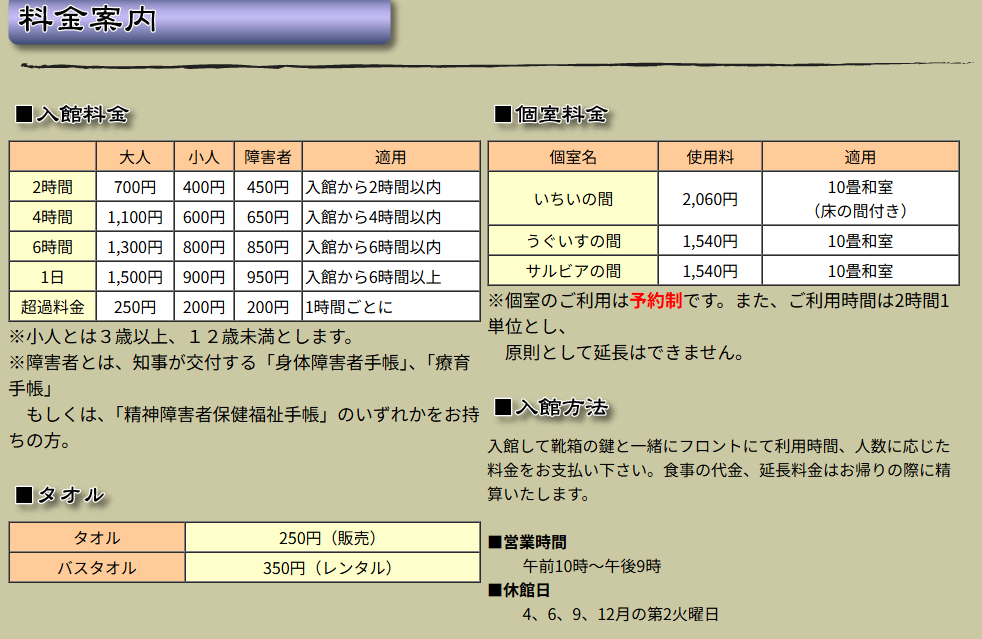Select the いちいの間 room name cell
Viewport: 982px width, 639px height.
[x=573, y=199]
